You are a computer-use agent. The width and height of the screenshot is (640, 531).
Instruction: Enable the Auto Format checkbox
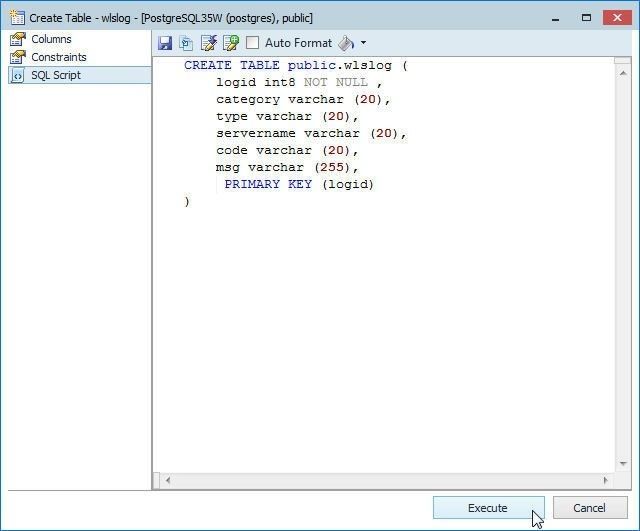pos(252,42)
